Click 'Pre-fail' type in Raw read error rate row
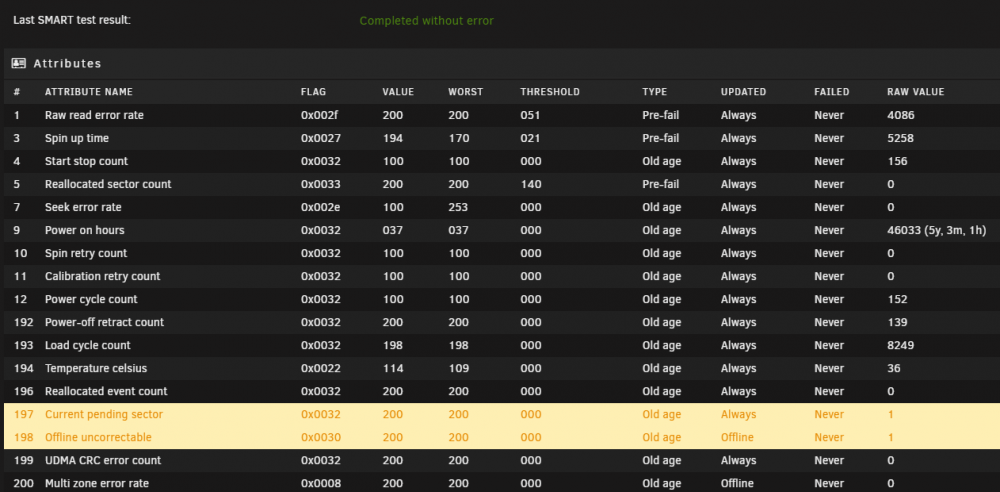1000x492 pixels. pyautogui.click(x=660, y=116)
